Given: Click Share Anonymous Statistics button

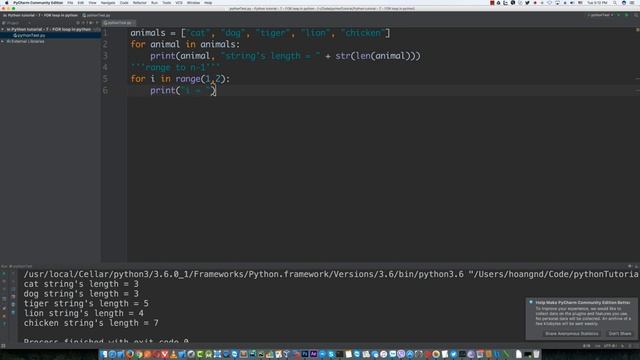Looking at the screenshot, I should coord(572,333).
